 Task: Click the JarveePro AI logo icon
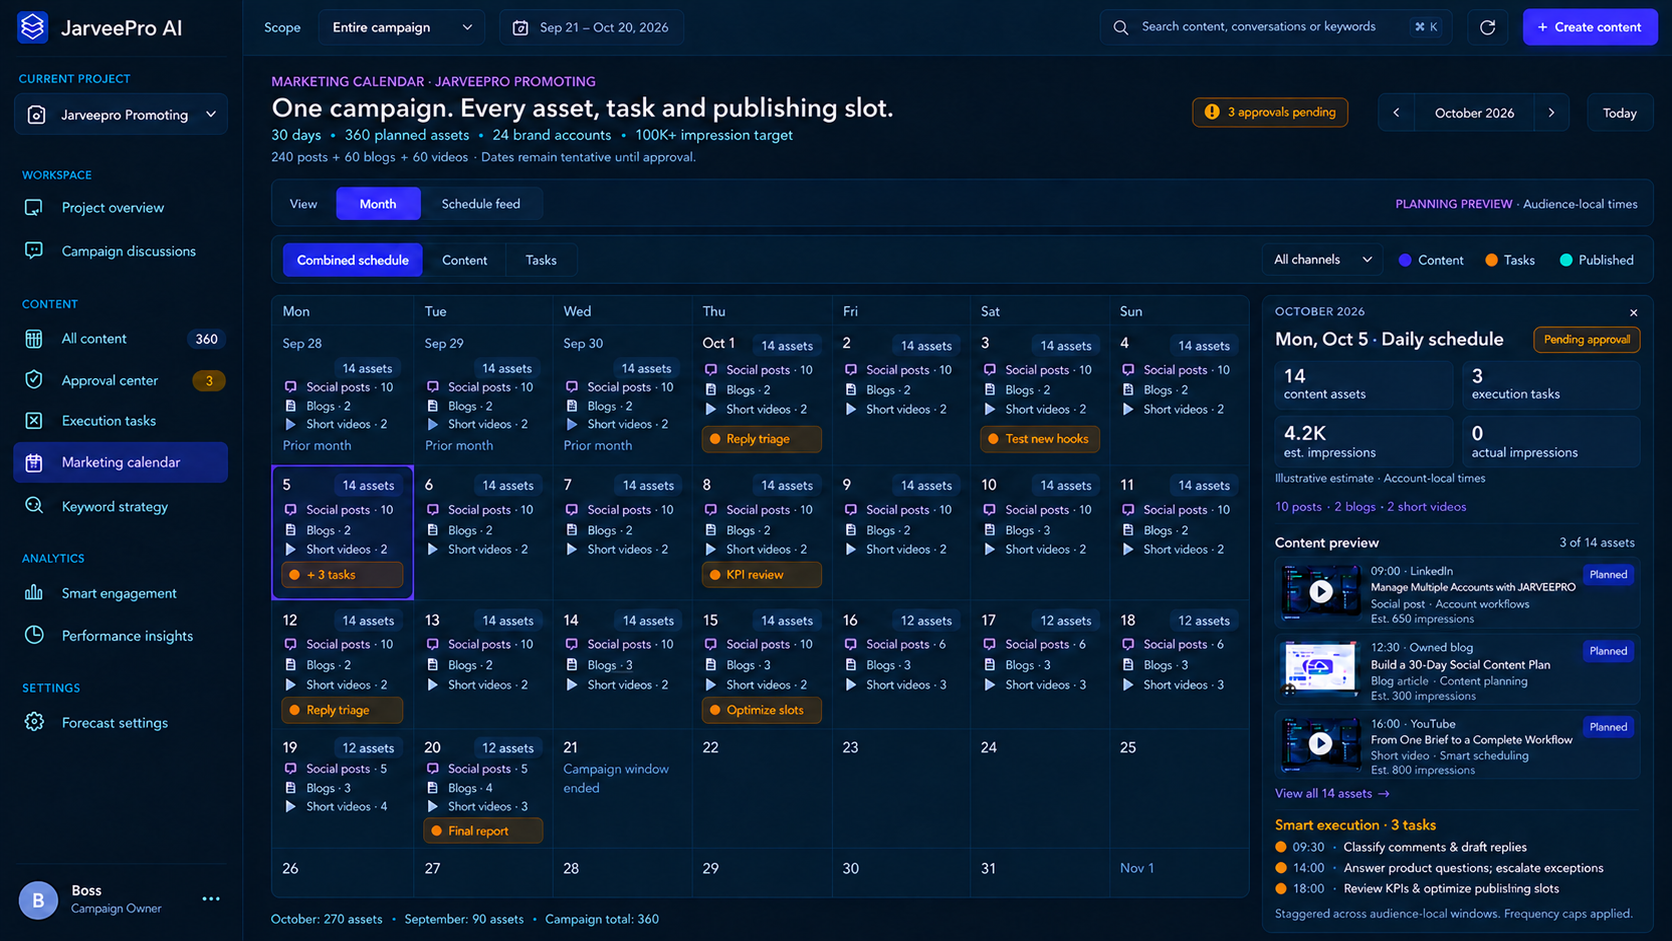point(32,27)
